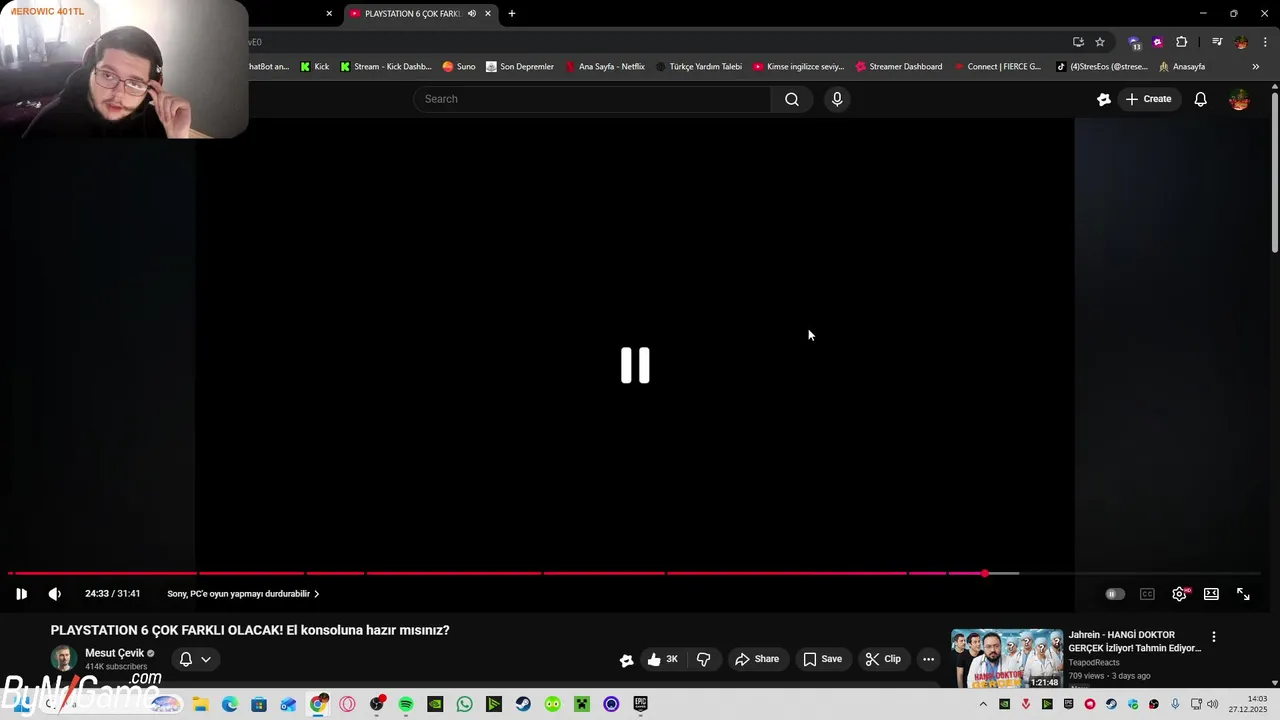Open the player settings gear
The width and height of the screenshot is (1280, 720).
[1180, 594]
